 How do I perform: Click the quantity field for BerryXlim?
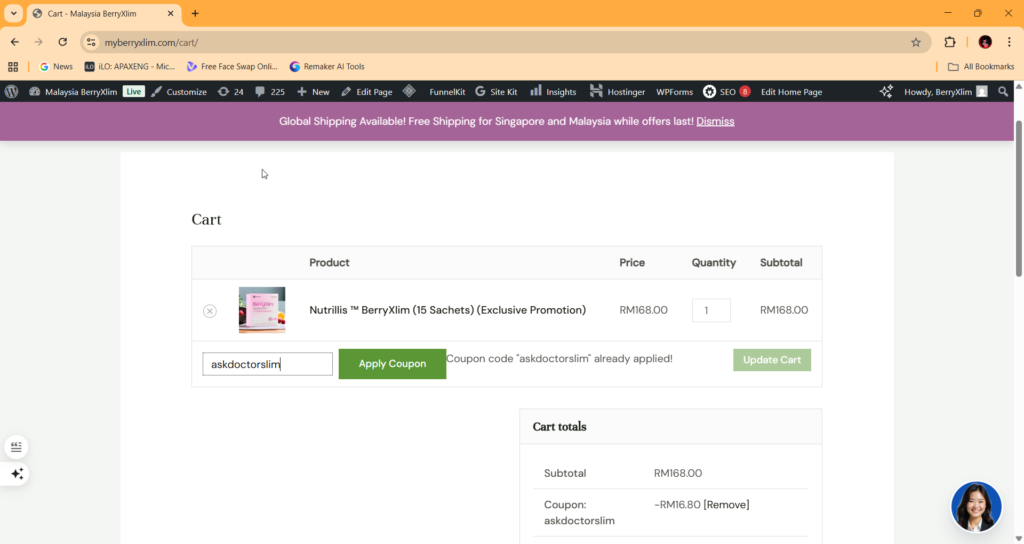[x=710, y=310]
